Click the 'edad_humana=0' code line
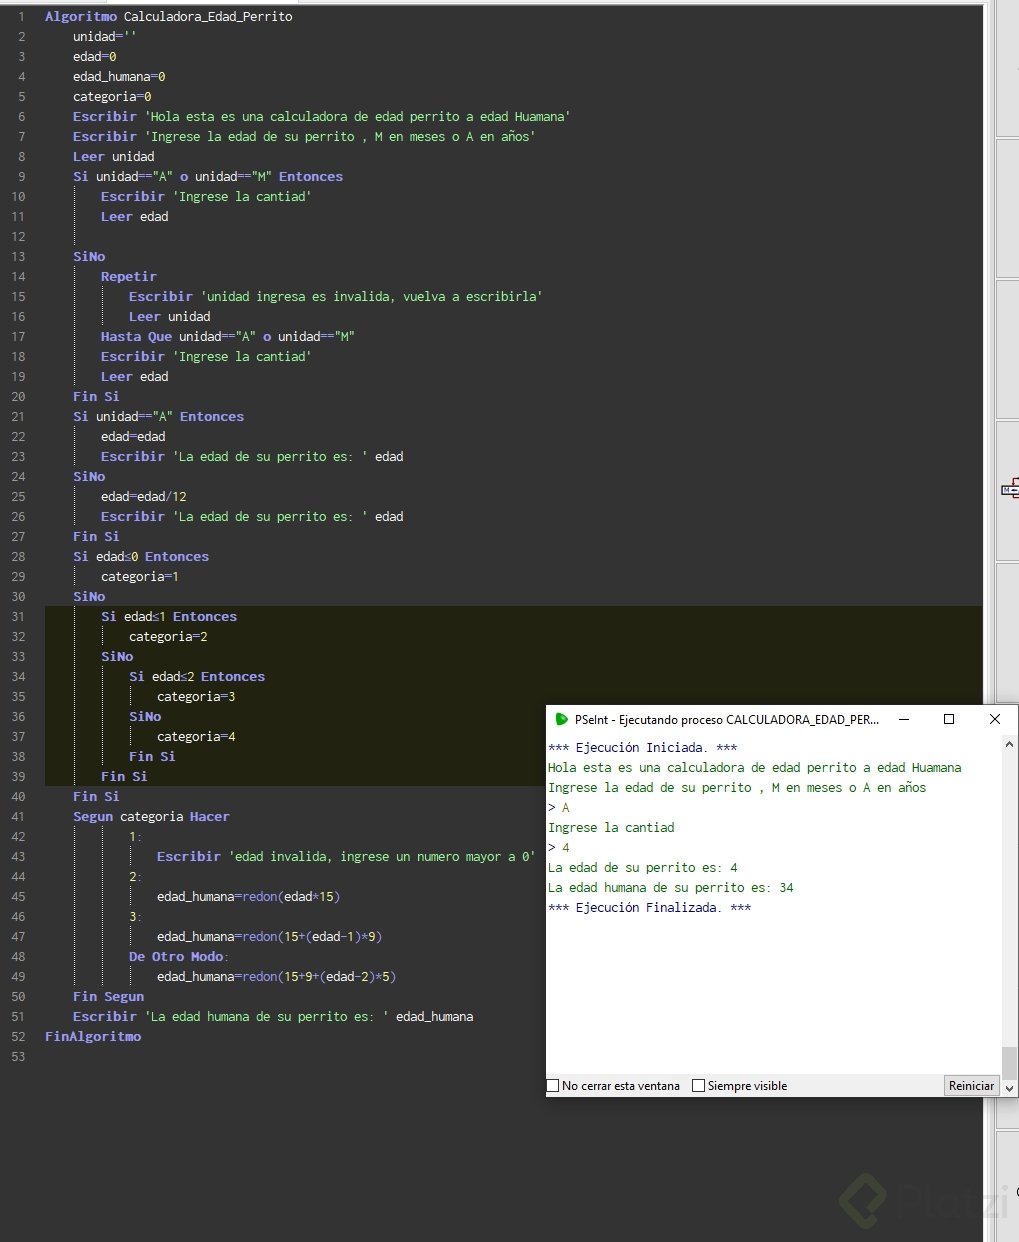This screenshot has width=1019, height=1242. click(x=119, y=76)
